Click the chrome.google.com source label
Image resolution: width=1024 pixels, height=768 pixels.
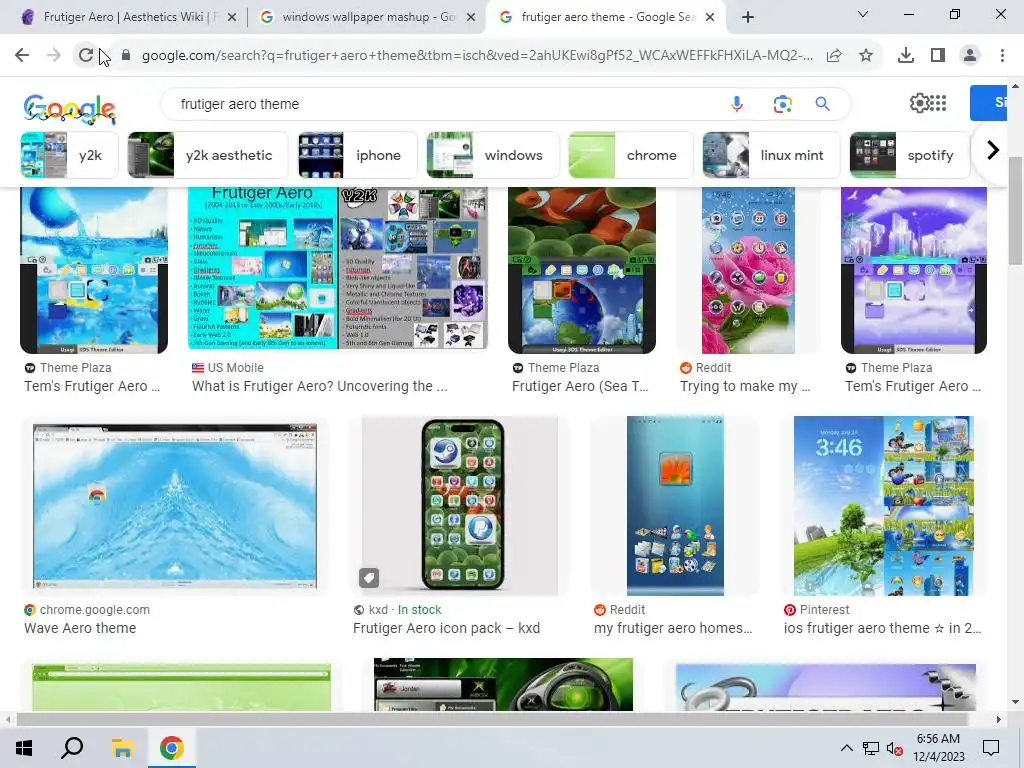click(95, 609)
